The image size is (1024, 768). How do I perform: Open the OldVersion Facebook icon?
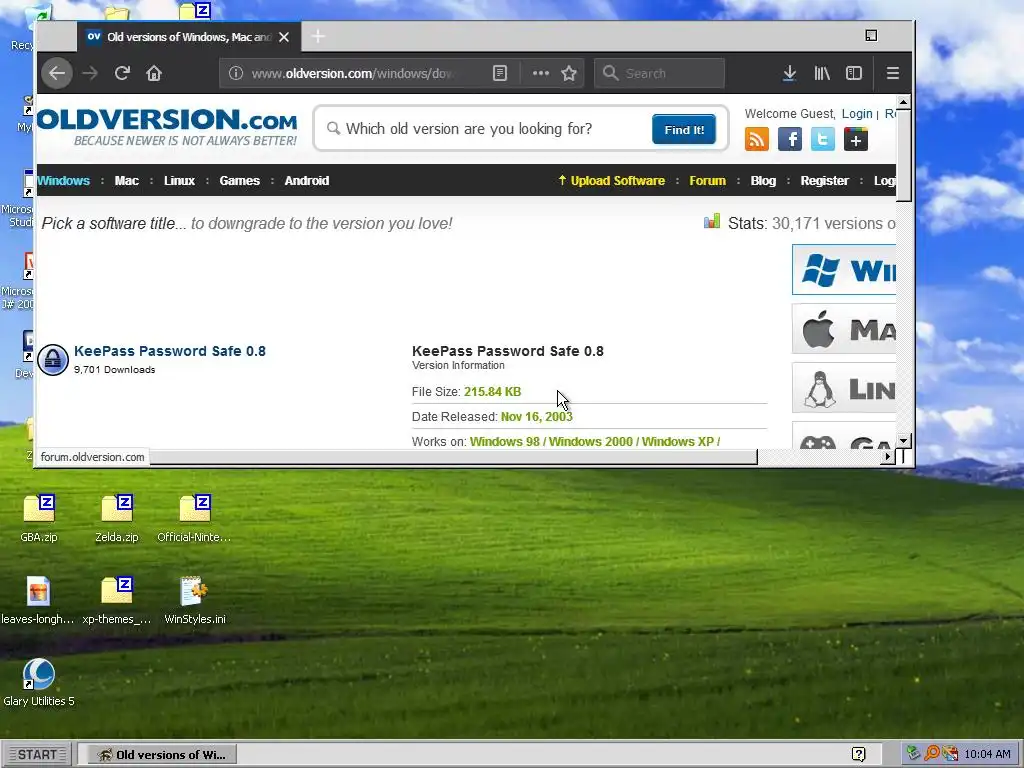click(790, 139)
